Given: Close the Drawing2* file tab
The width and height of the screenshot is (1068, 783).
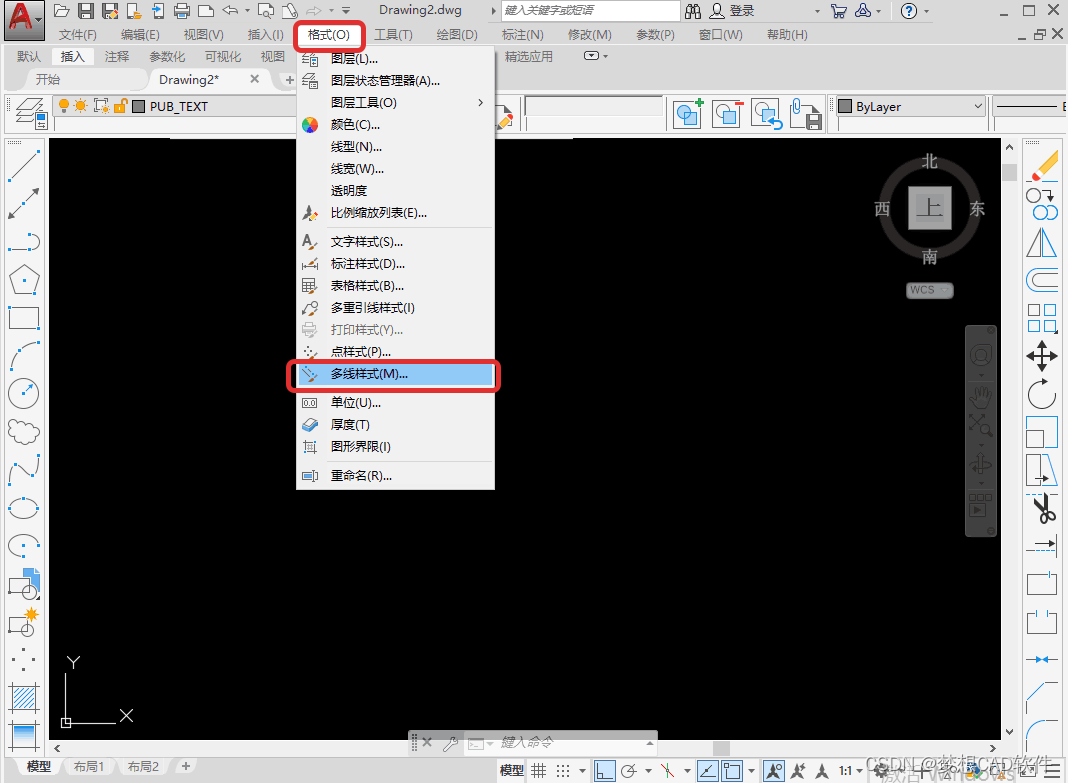Looking at the screenshot, I should [254, 79].
